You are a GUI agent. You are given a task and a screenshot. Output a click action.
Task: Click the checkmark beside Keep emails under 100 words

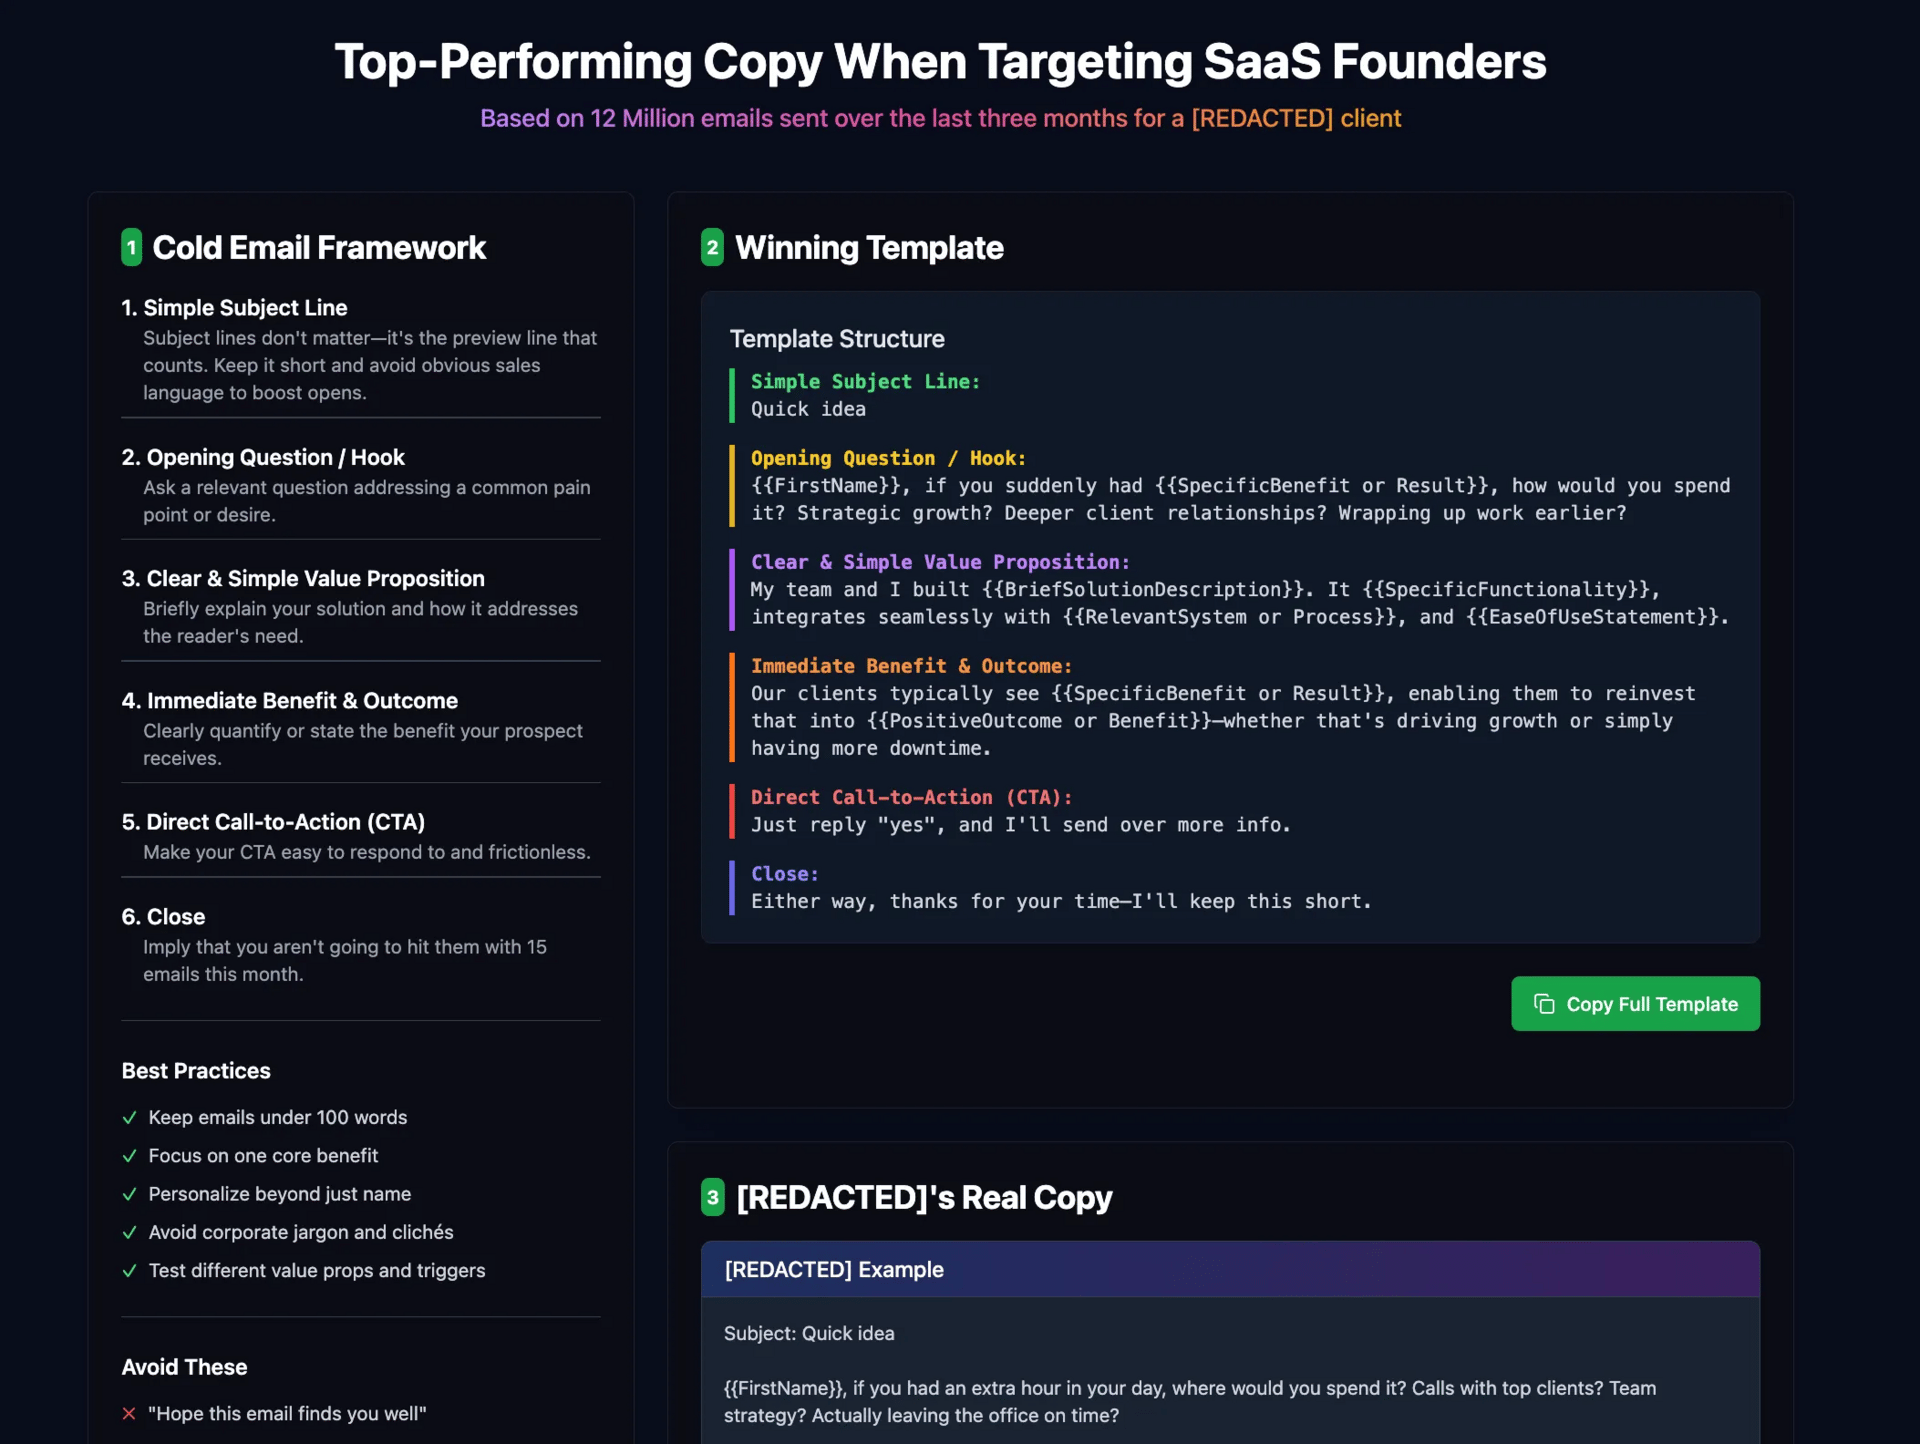[x=129, y=1117]
